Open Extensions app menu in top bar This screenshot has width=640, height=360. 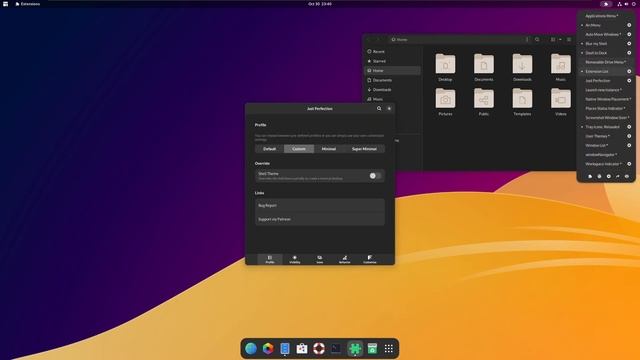point(28,4)
